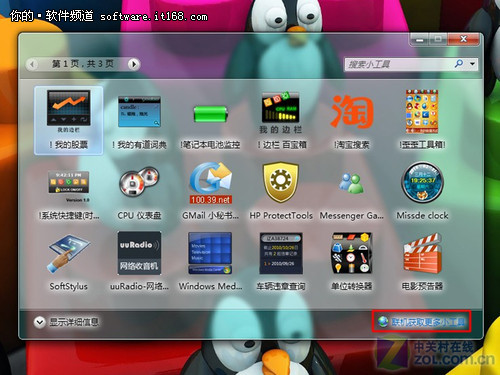
Task: Go to the previous gadget page
Action: [32, 64]
